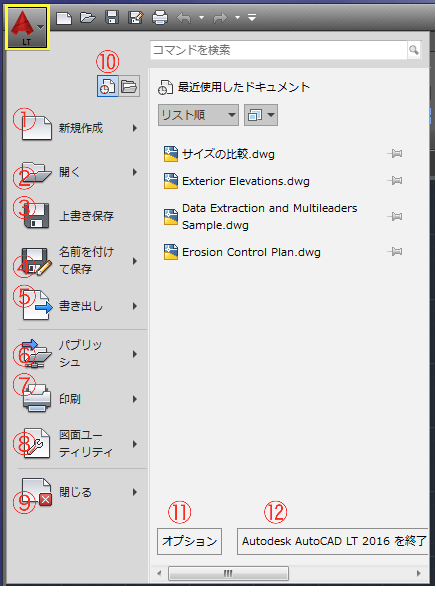
Task: Expand the 新規作成 submenu arrow
Action: tap(135, 128)
